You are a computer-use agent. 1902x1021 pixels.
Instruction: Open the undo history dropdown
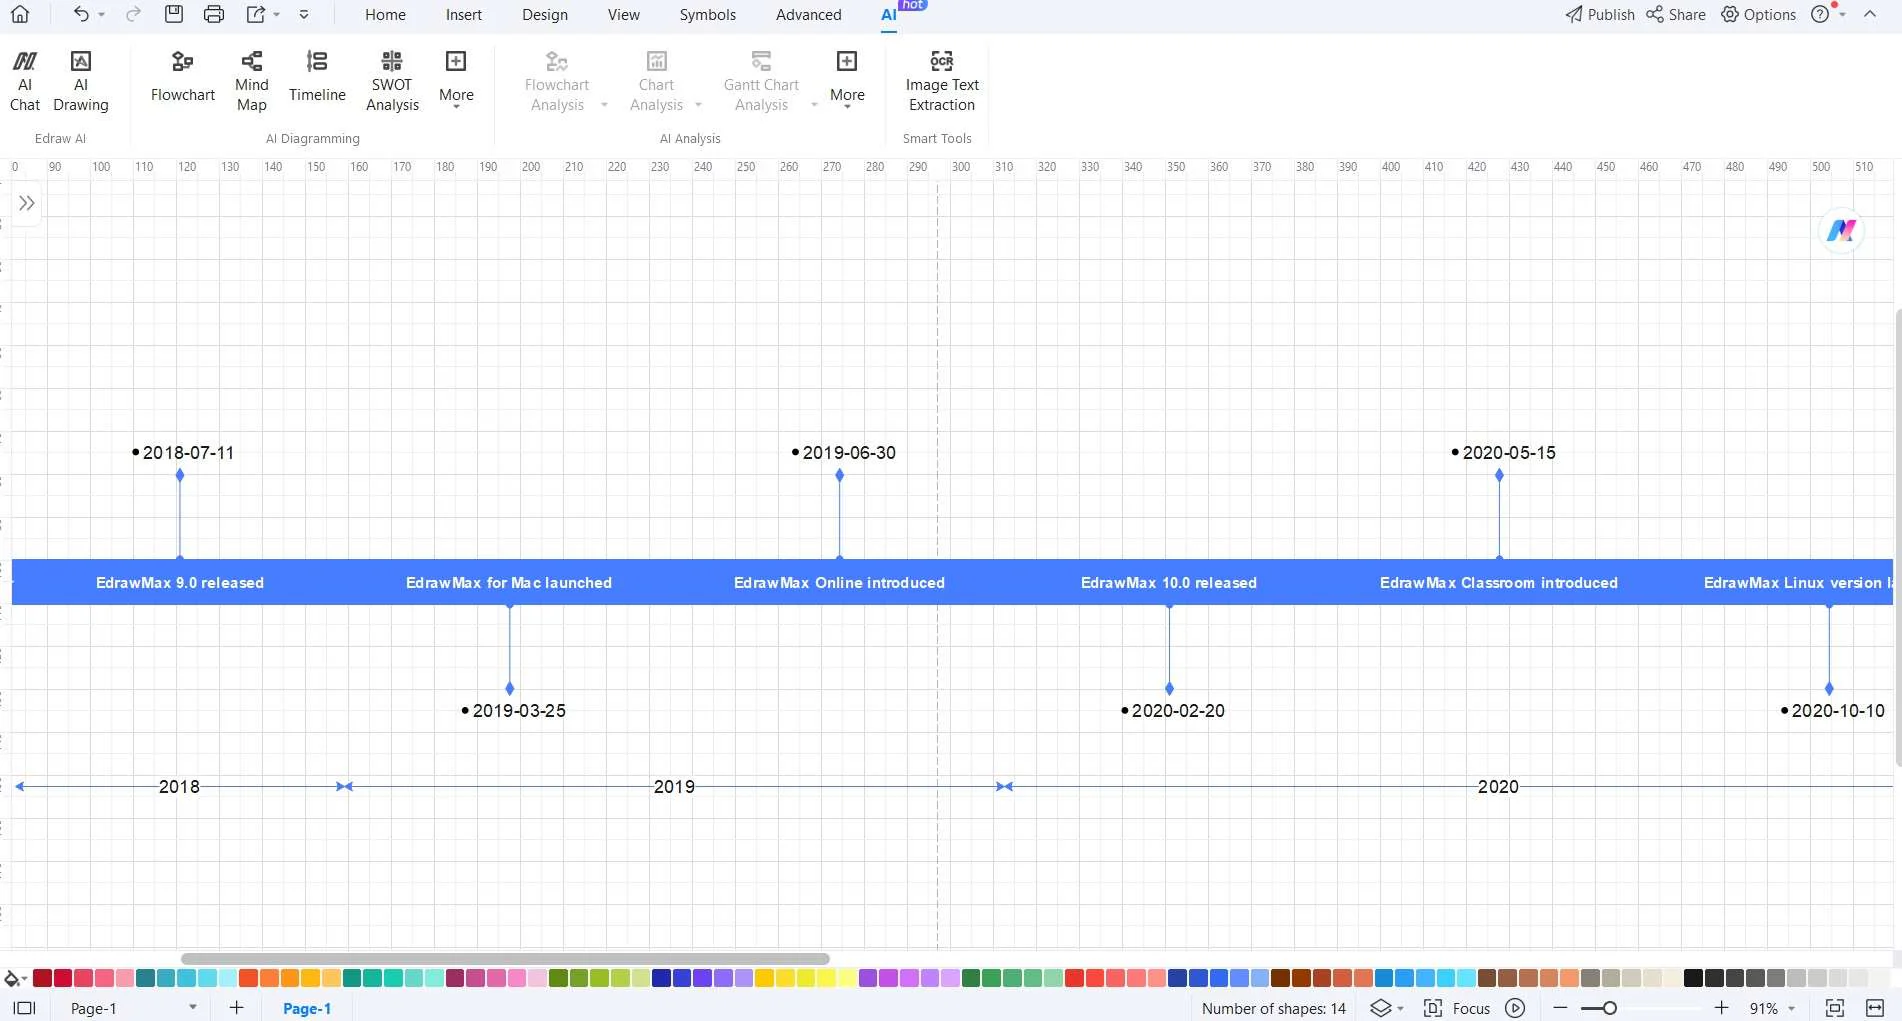(101, 15)
